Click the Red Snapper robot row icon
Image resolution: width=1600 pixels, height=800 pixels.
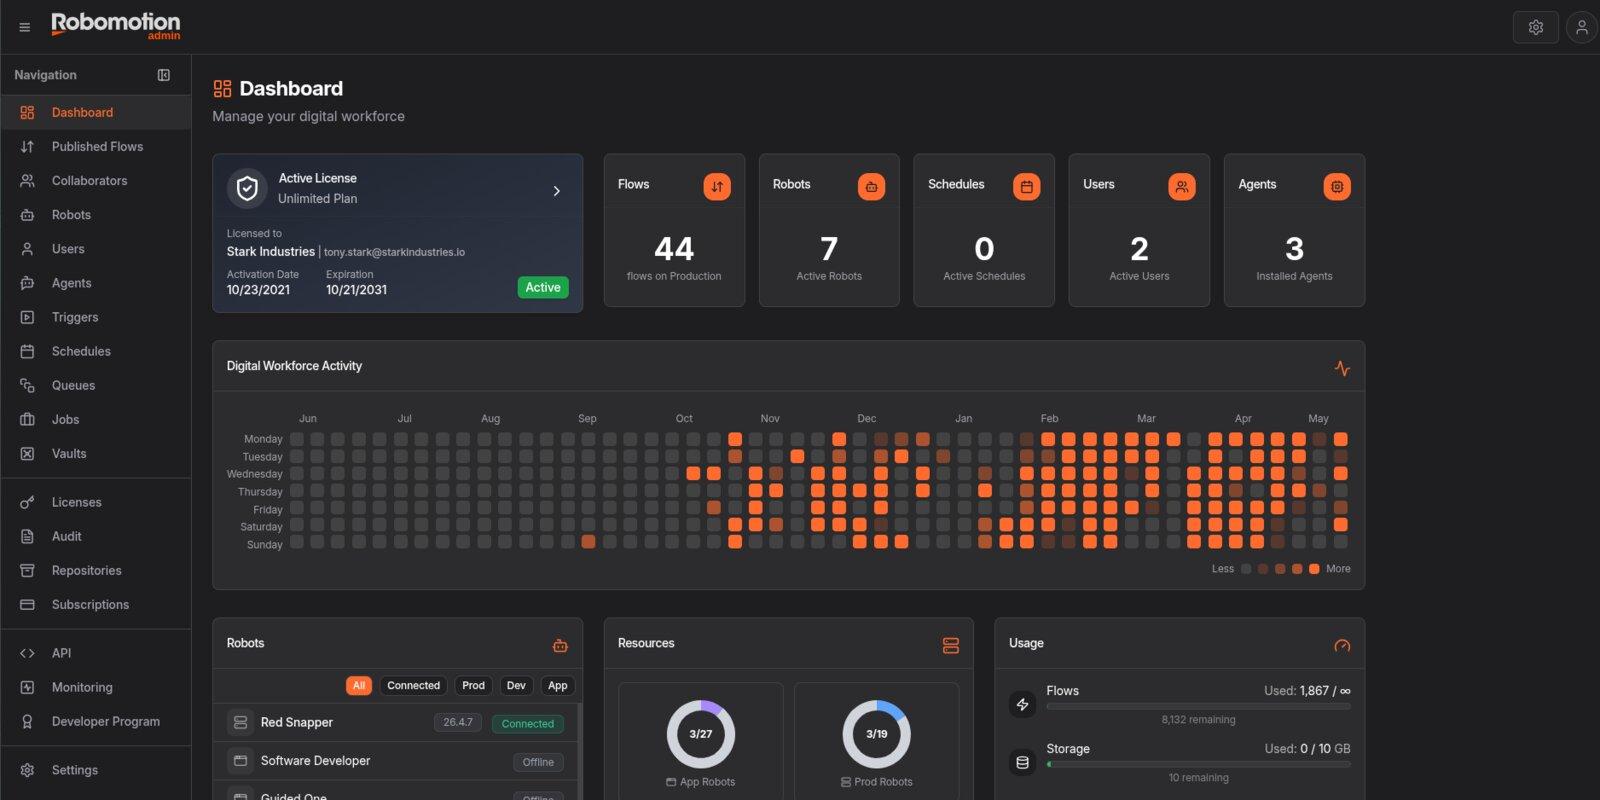240,722
